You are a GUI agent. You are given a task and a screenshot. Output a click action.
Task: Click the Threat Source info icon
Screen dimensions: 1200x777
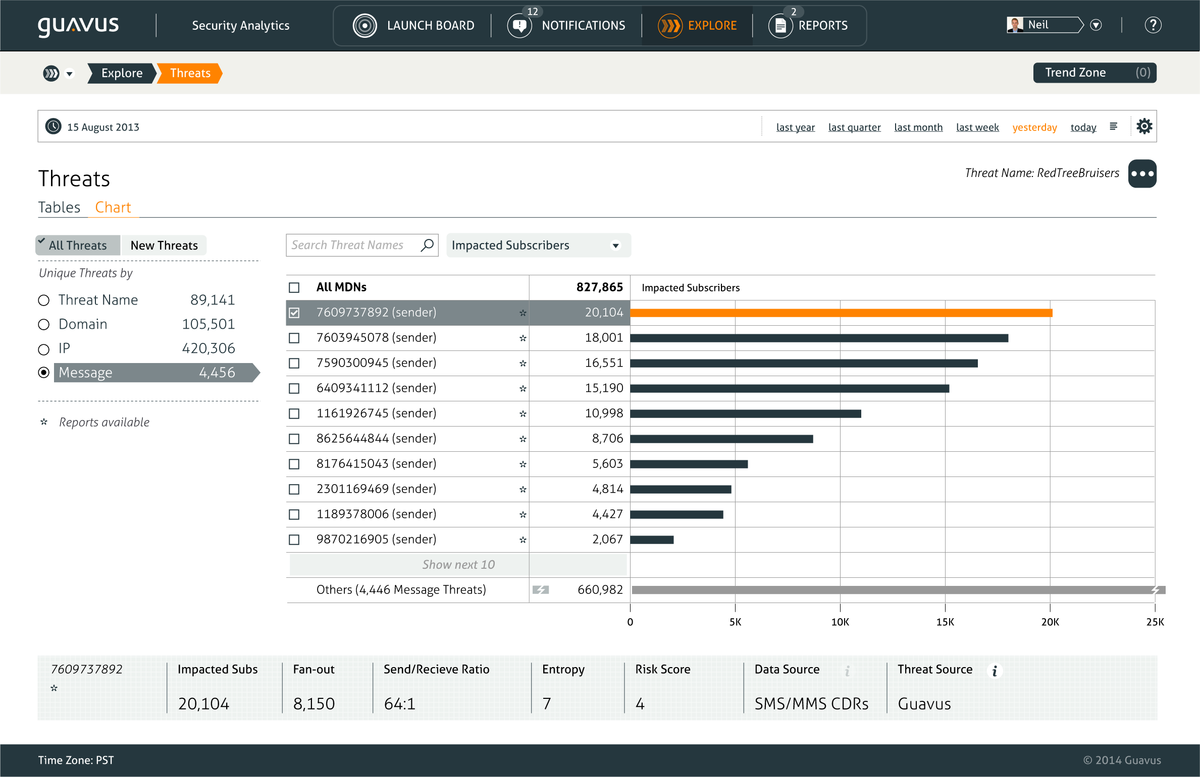click(994, 671)
